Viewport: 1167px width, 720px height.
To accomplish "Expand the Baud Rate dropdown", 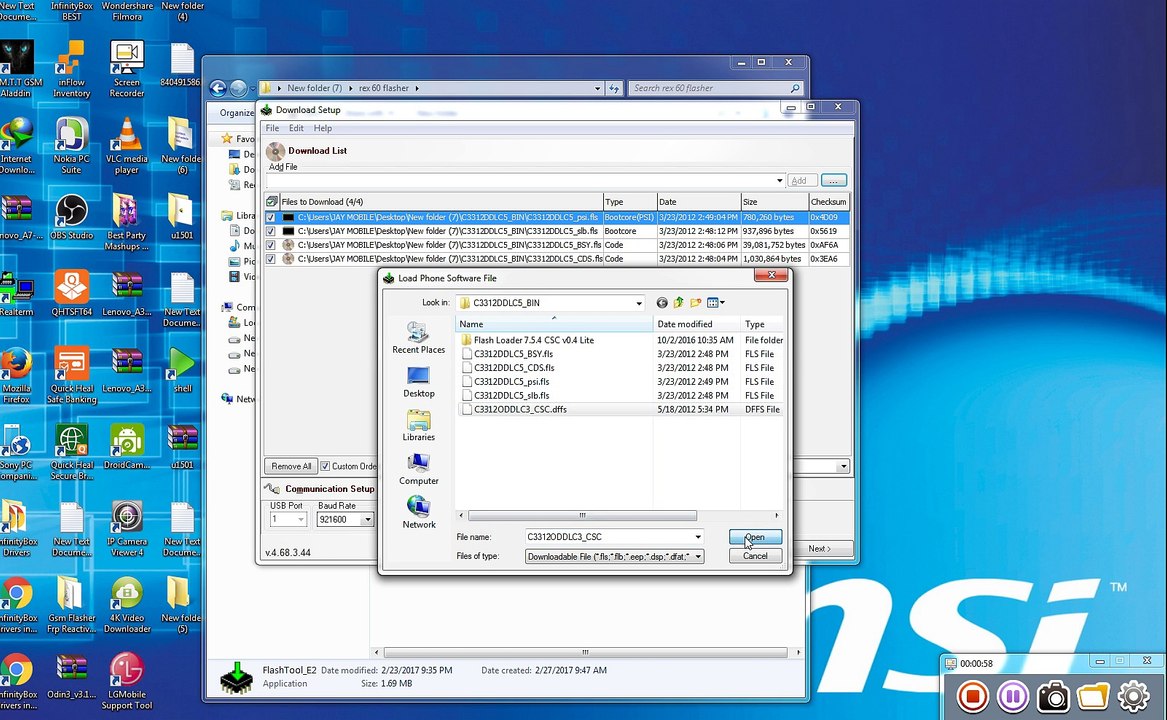I will pos(367,520).
